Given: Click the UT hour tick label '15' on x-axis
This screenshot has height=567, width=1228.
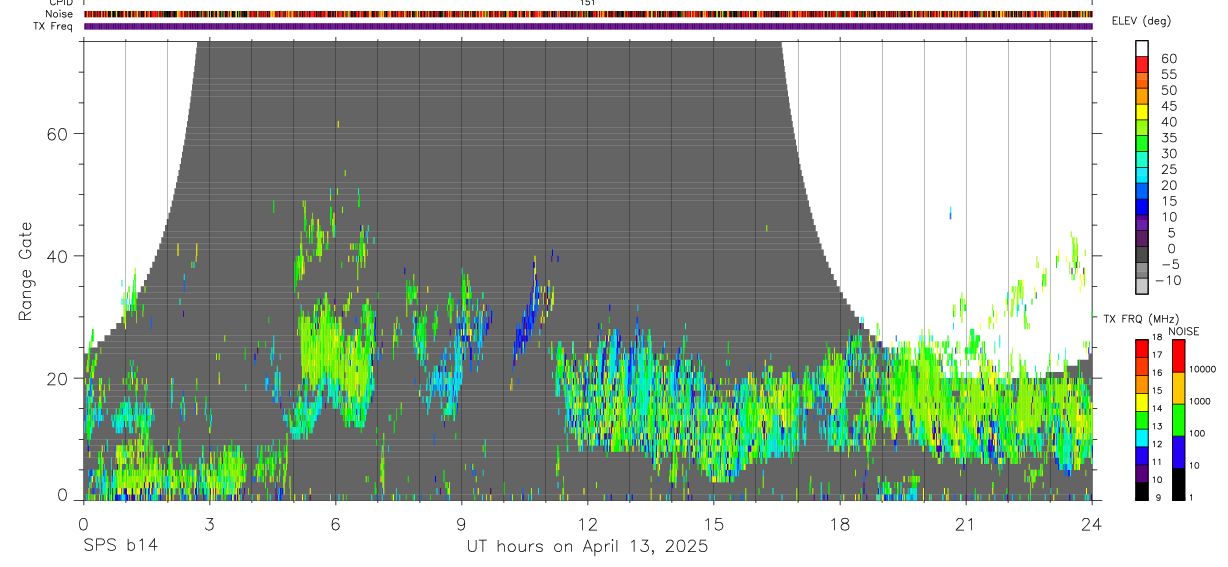Looking at the screenshot, I should (714, 524).
